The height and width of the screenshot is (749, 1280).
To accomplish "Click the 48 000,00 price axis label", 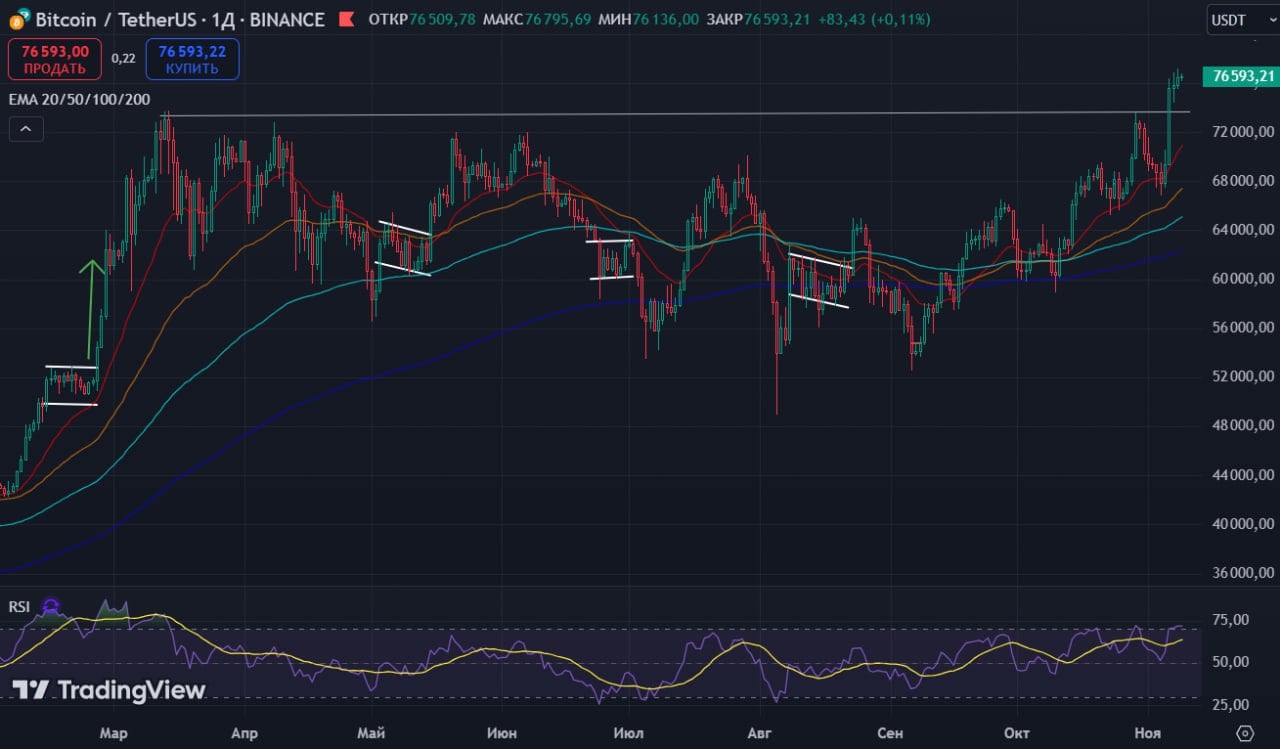I will [1242, 426].
